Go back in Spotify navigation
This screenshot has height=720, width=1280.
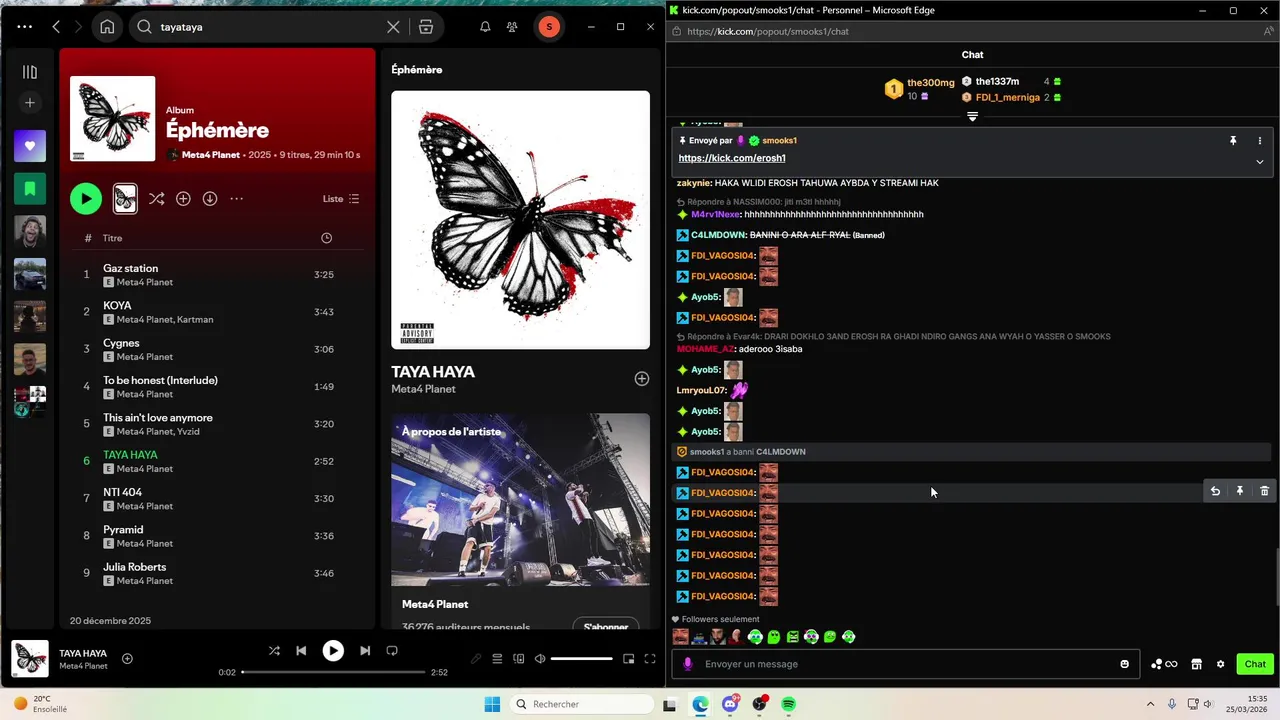pyautogui.click(x=56, y=27)
